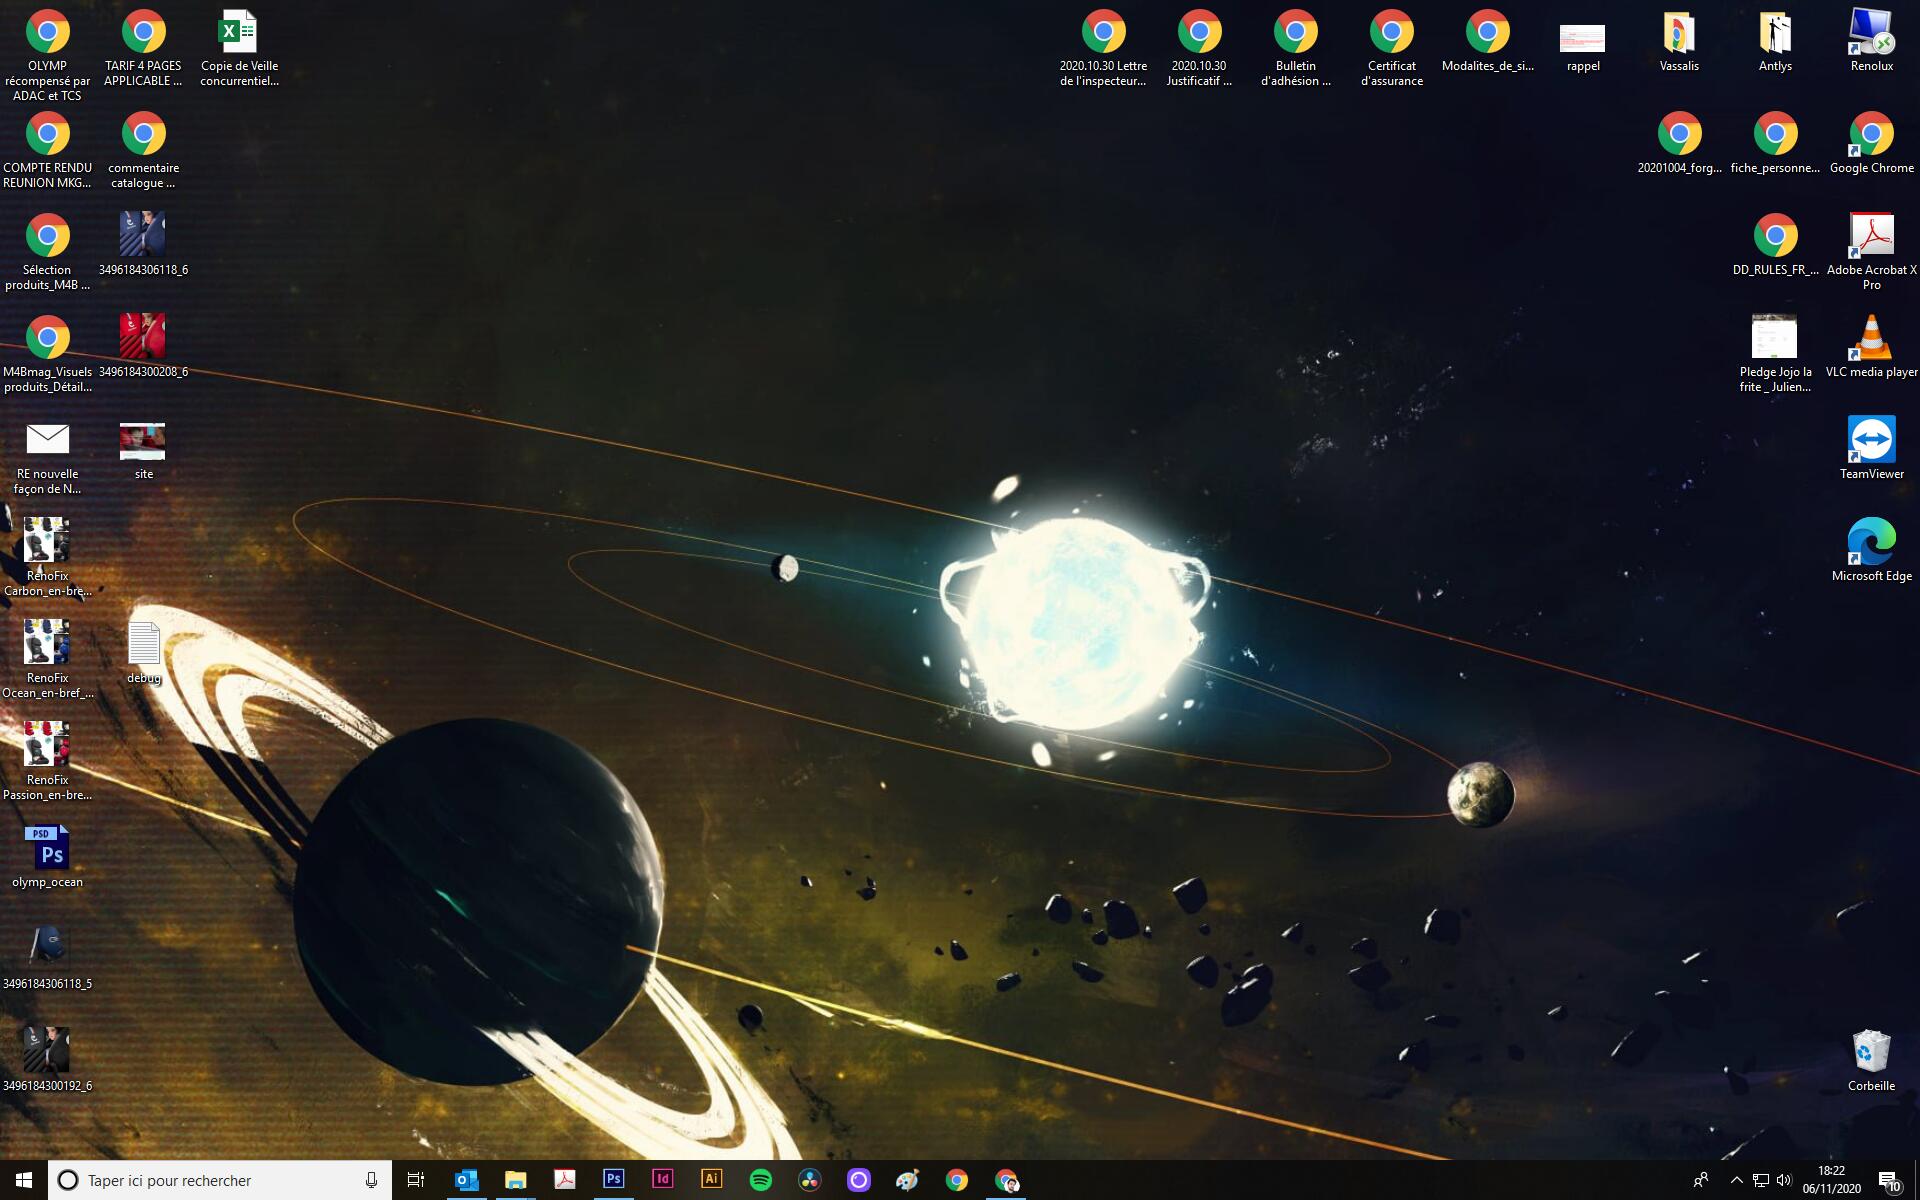Select the Corbeille recycle bin
This screenshot has height=1200, width=1920.
tap(1871, 1052)
